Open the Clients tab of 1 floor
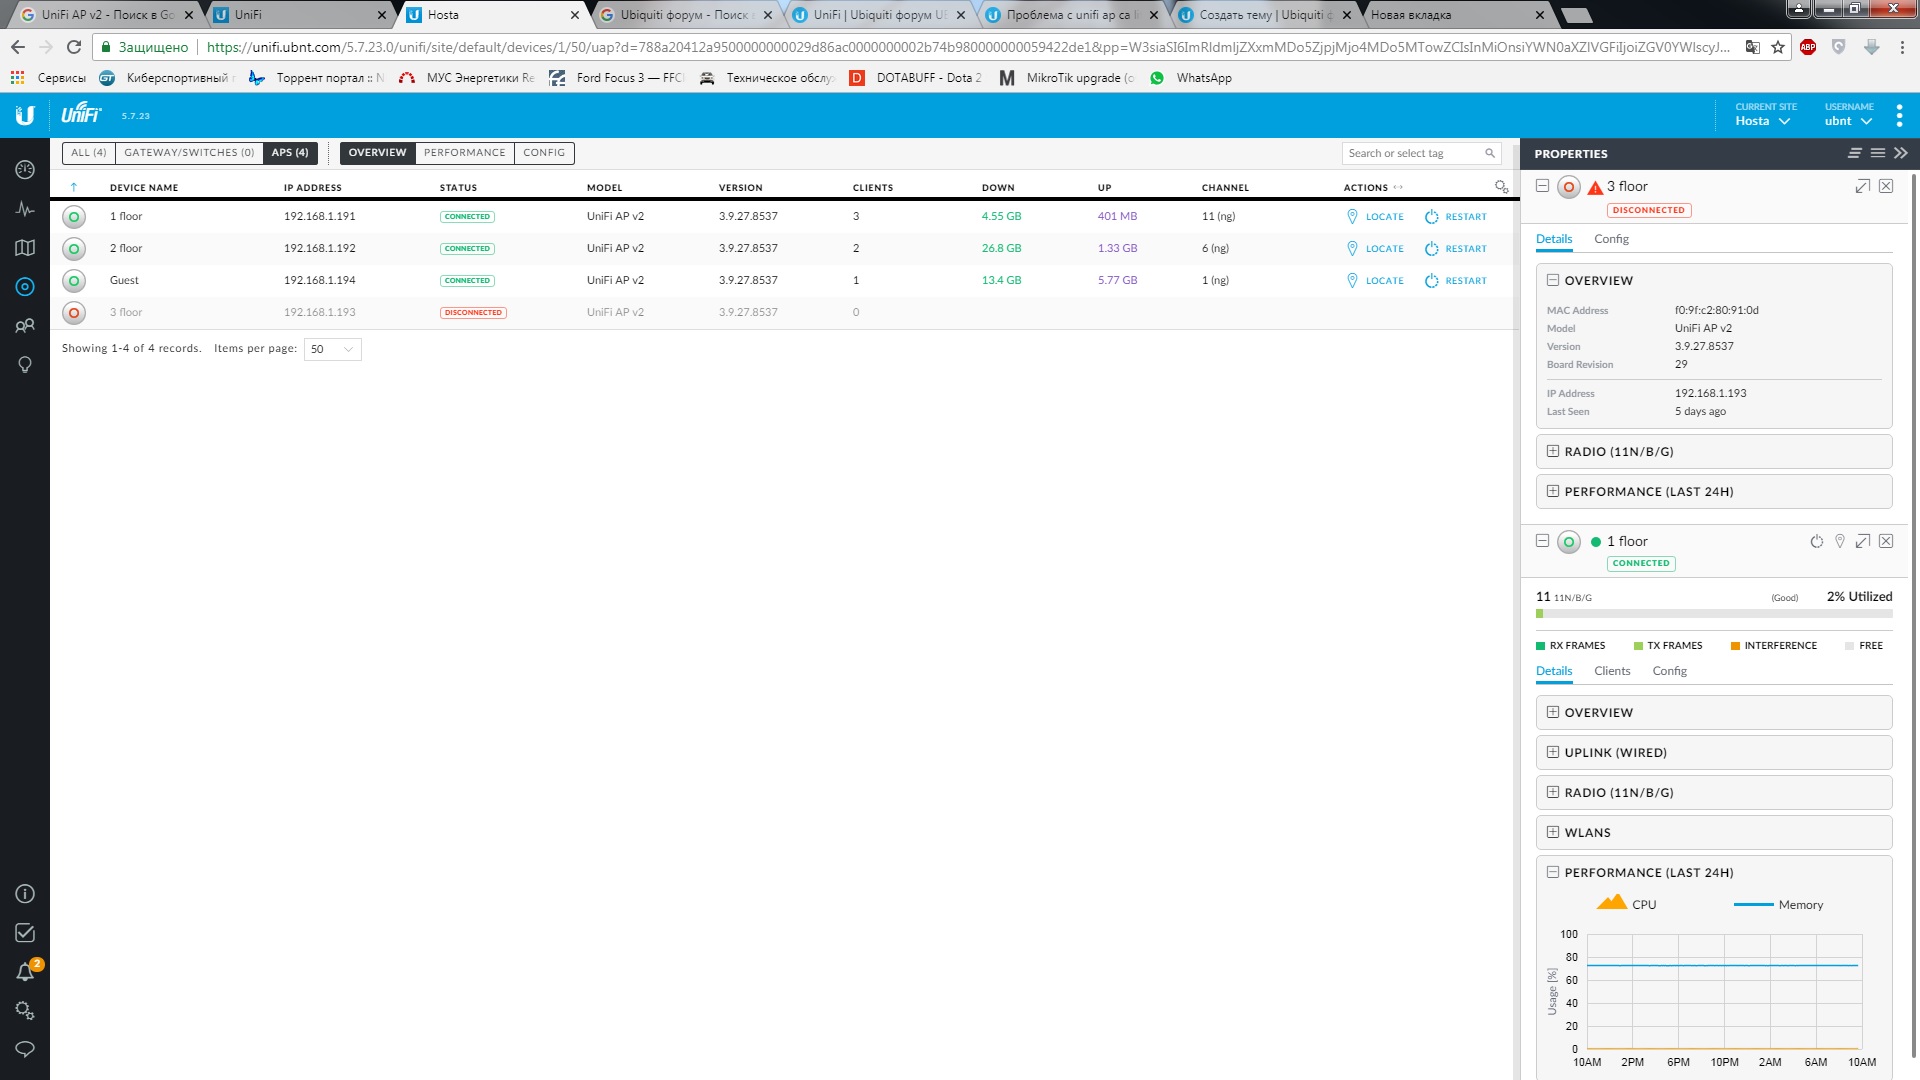 click(1612, 671)
